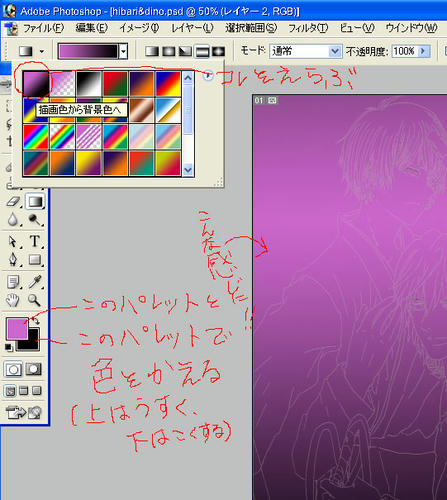Pick the copper gradient preset
447x500 pixels.
(142, 110)
